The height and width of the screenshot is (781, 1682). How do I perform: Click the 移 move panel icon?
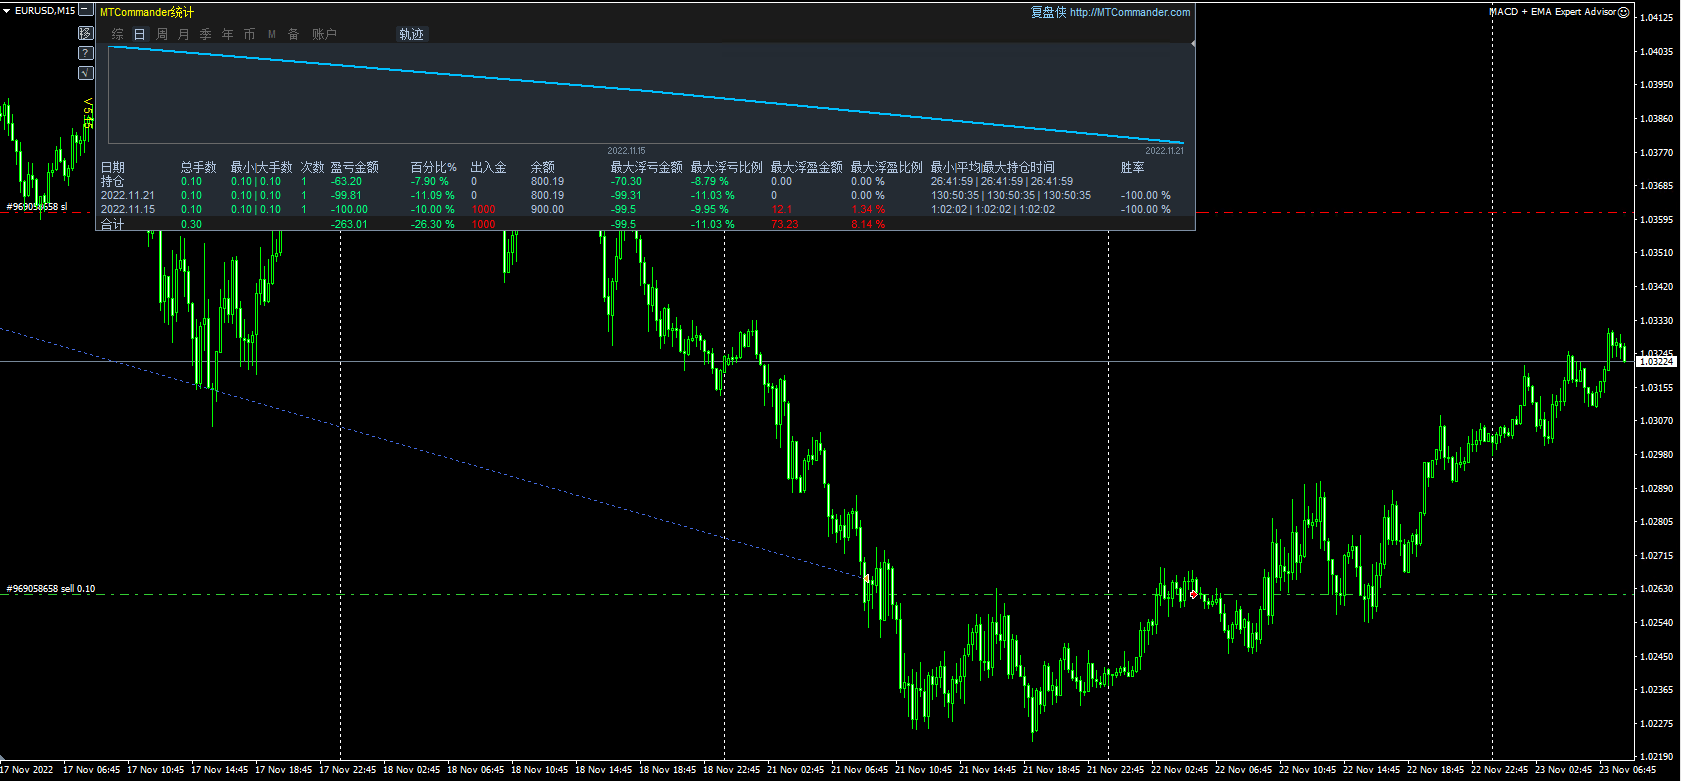(86, 33)
